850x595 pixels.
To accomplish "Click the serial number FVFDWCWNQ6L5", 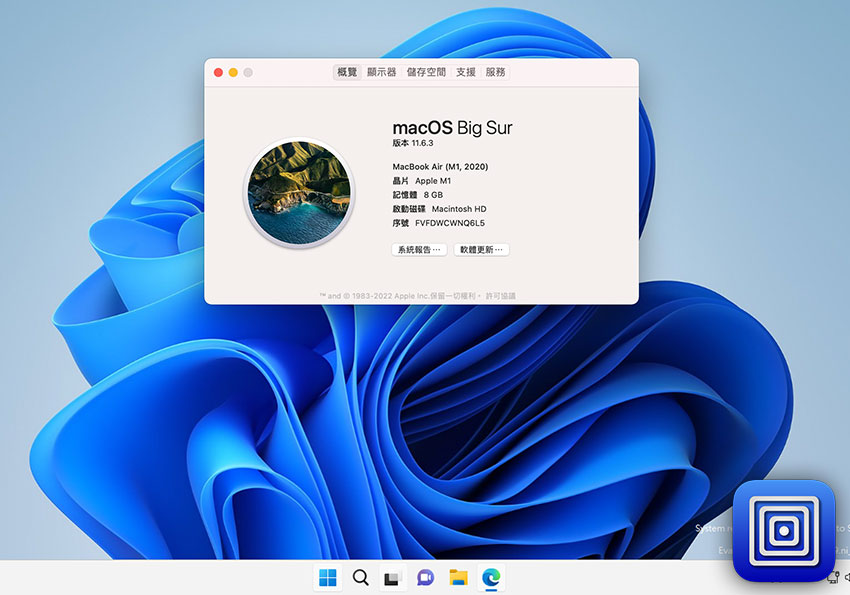I will (450, 223).
